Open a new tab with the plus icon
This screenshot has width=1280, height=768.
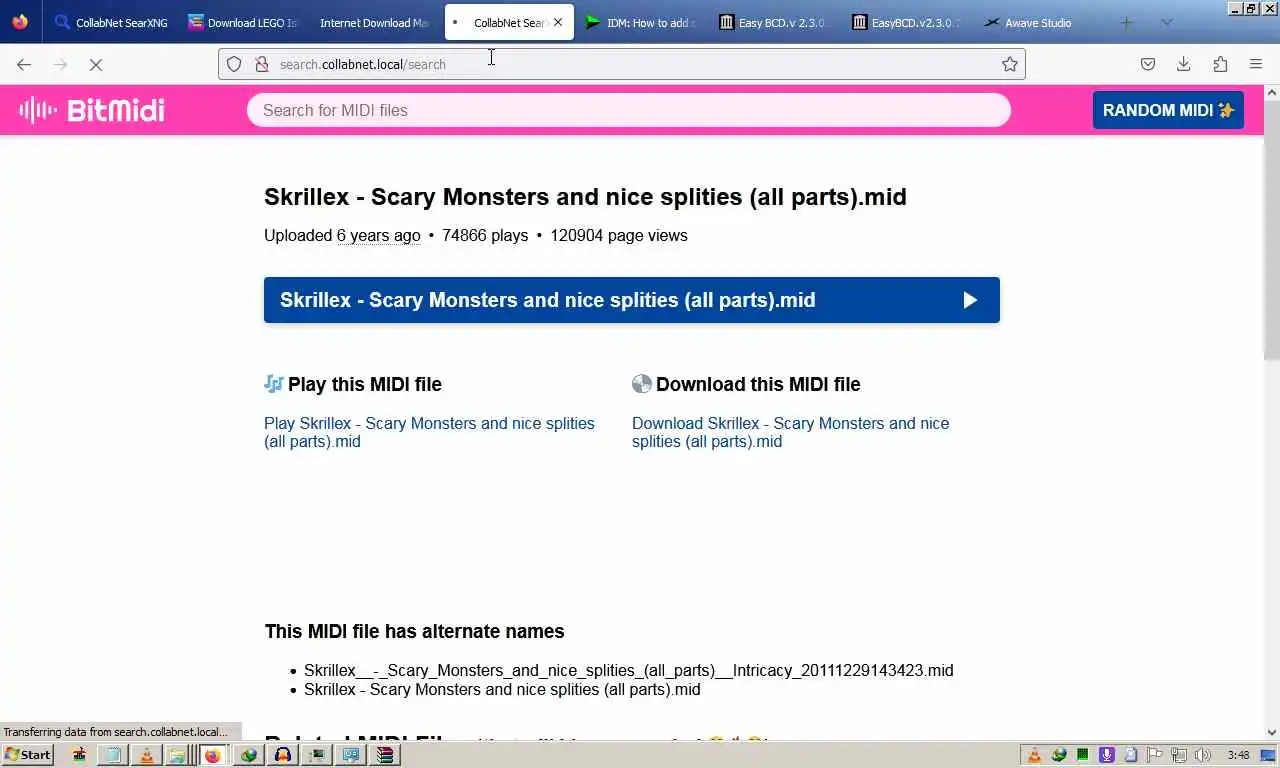1126,22
